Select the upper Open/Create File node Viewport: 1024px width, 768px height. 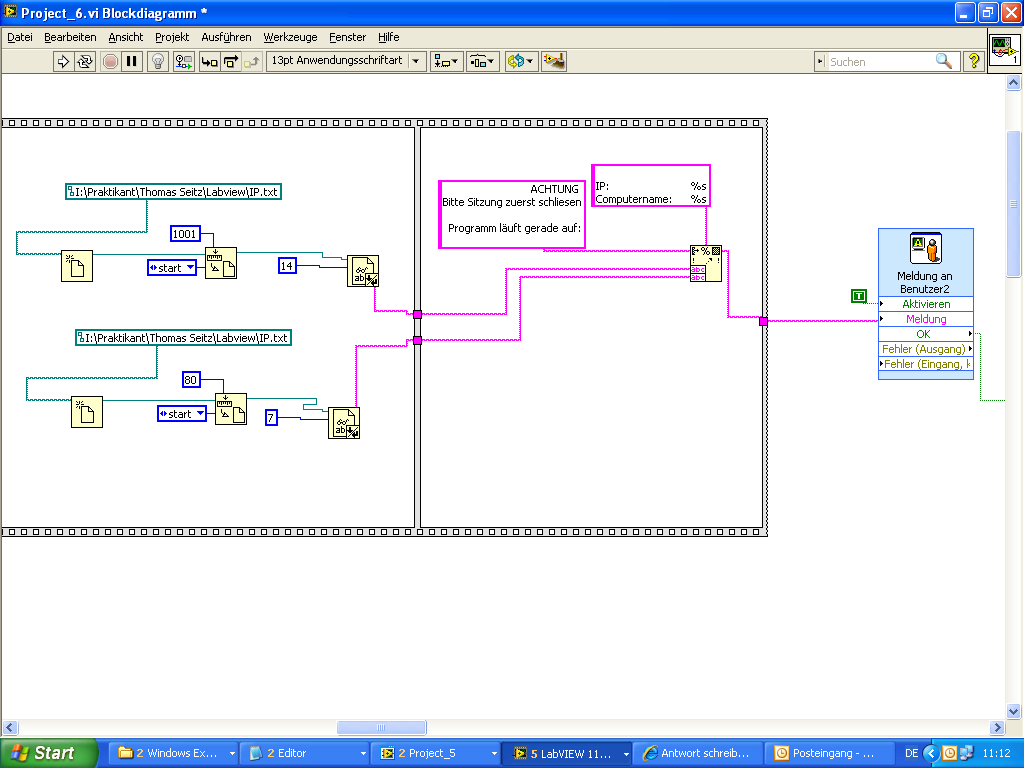(x=77, y=266)
